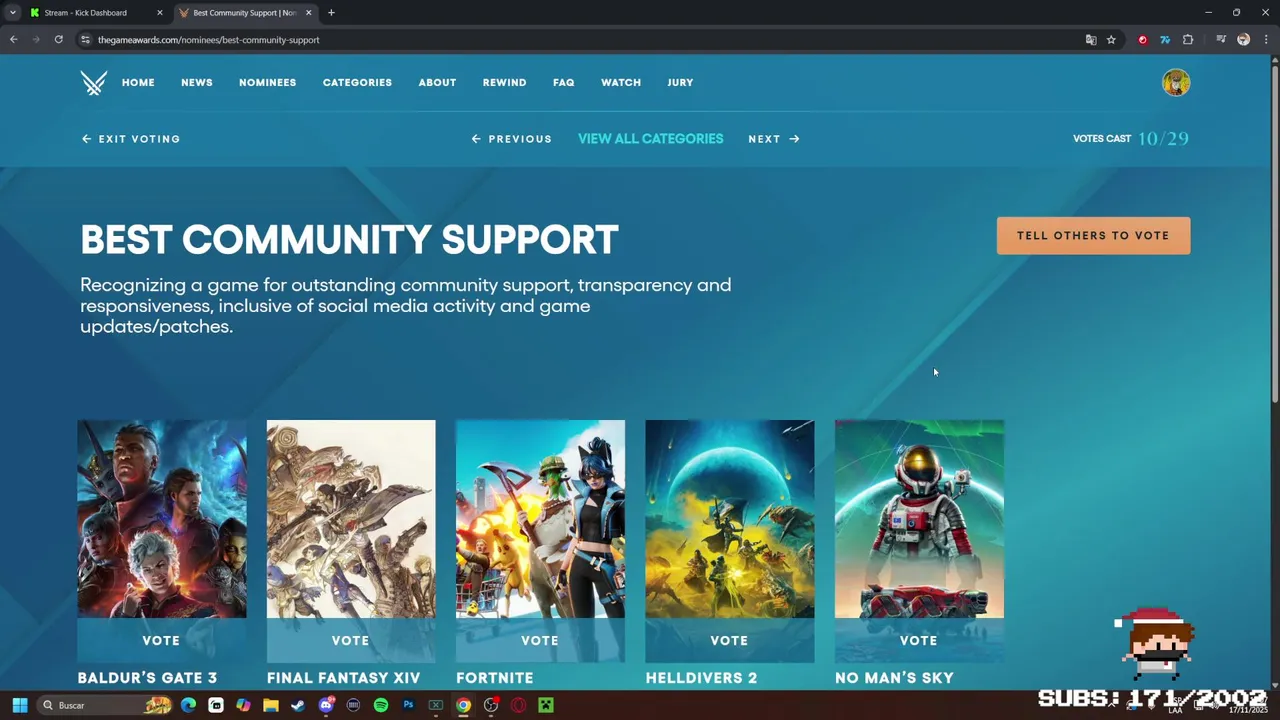Go back with the browser back arrow

pos(14,40)
